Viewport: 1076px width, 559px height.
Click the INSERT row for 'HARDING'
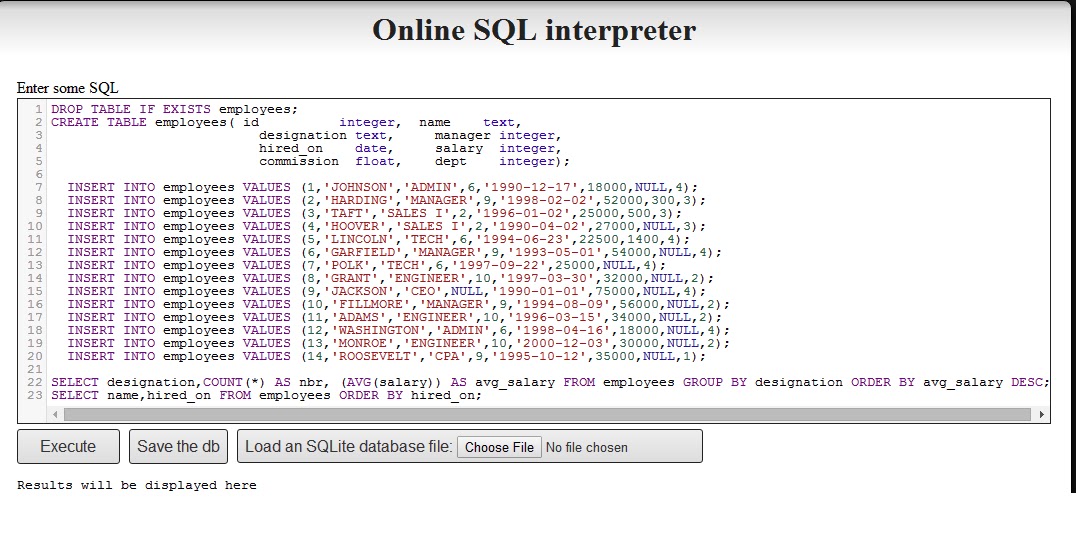pos(386,200)
